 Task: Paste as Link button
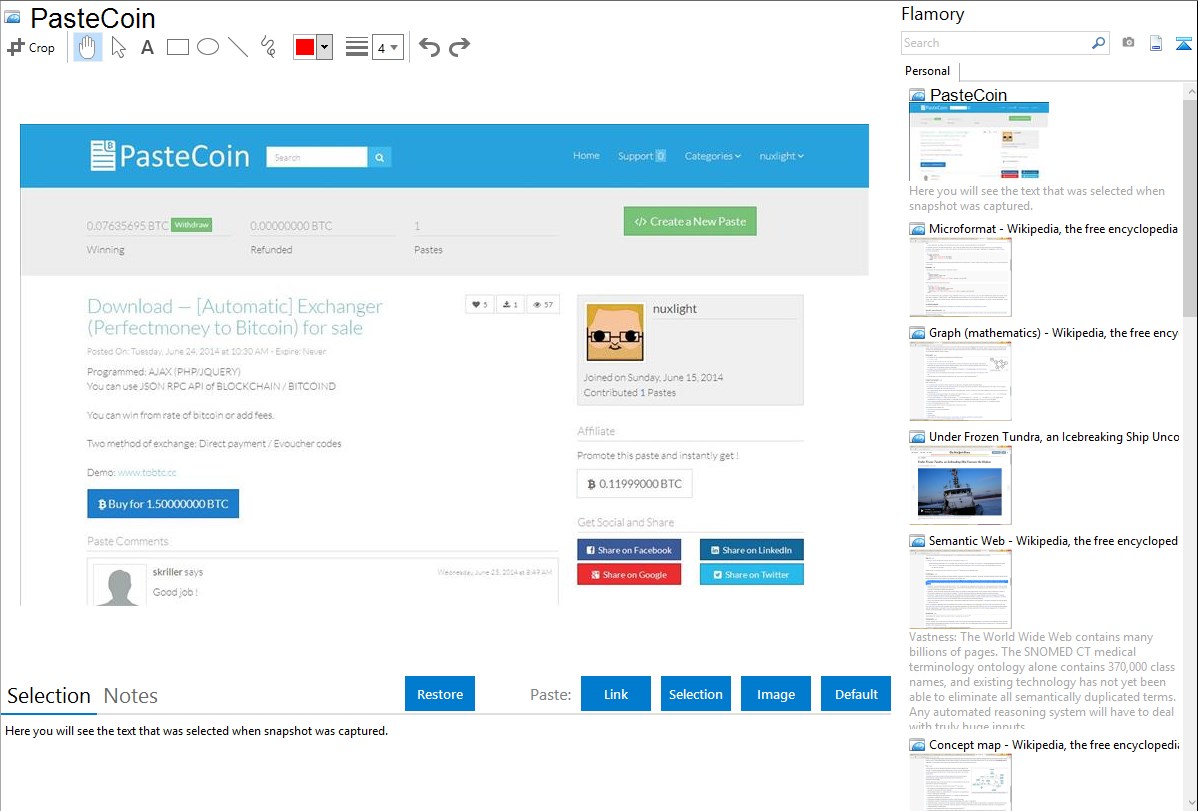coord(616,694)
